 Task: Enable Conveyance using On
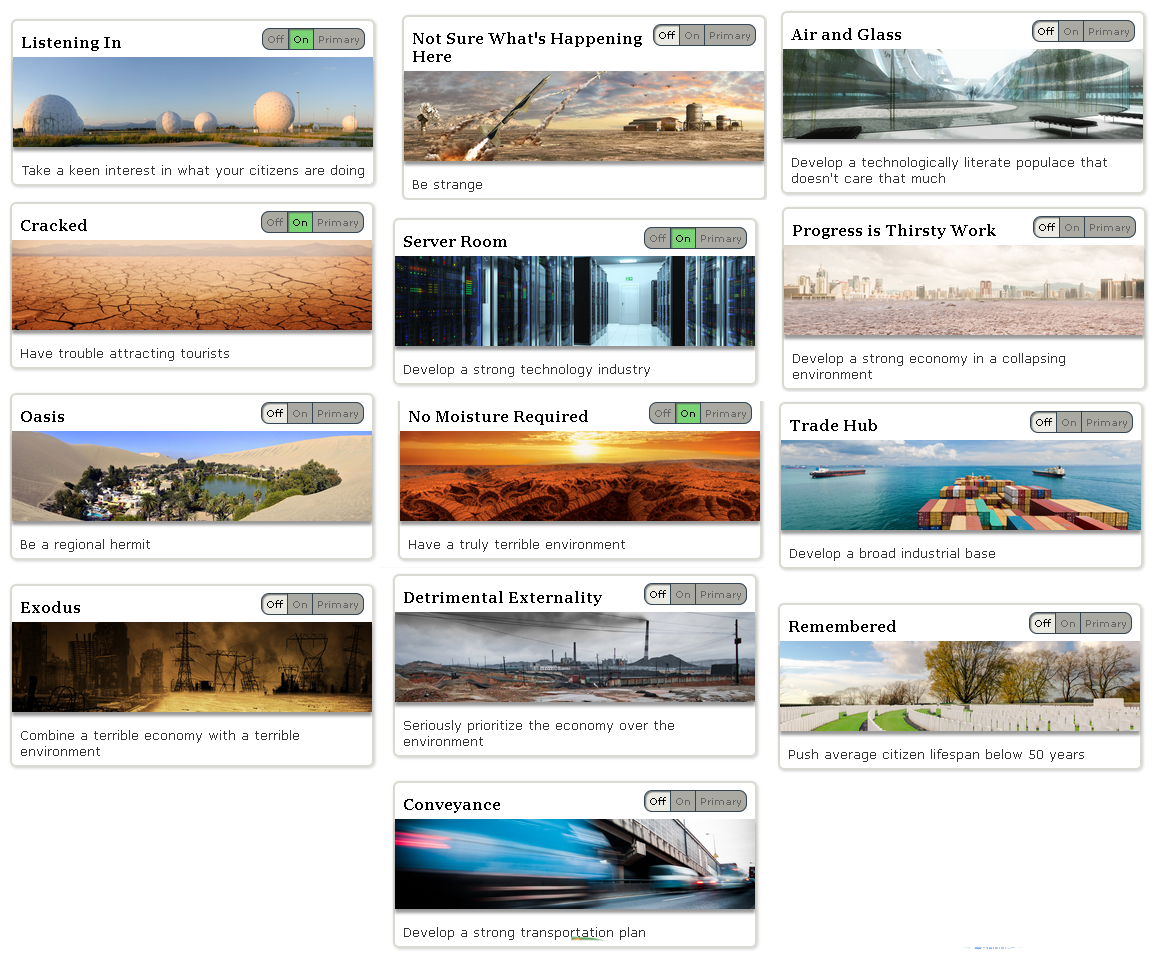pos(683,801)
